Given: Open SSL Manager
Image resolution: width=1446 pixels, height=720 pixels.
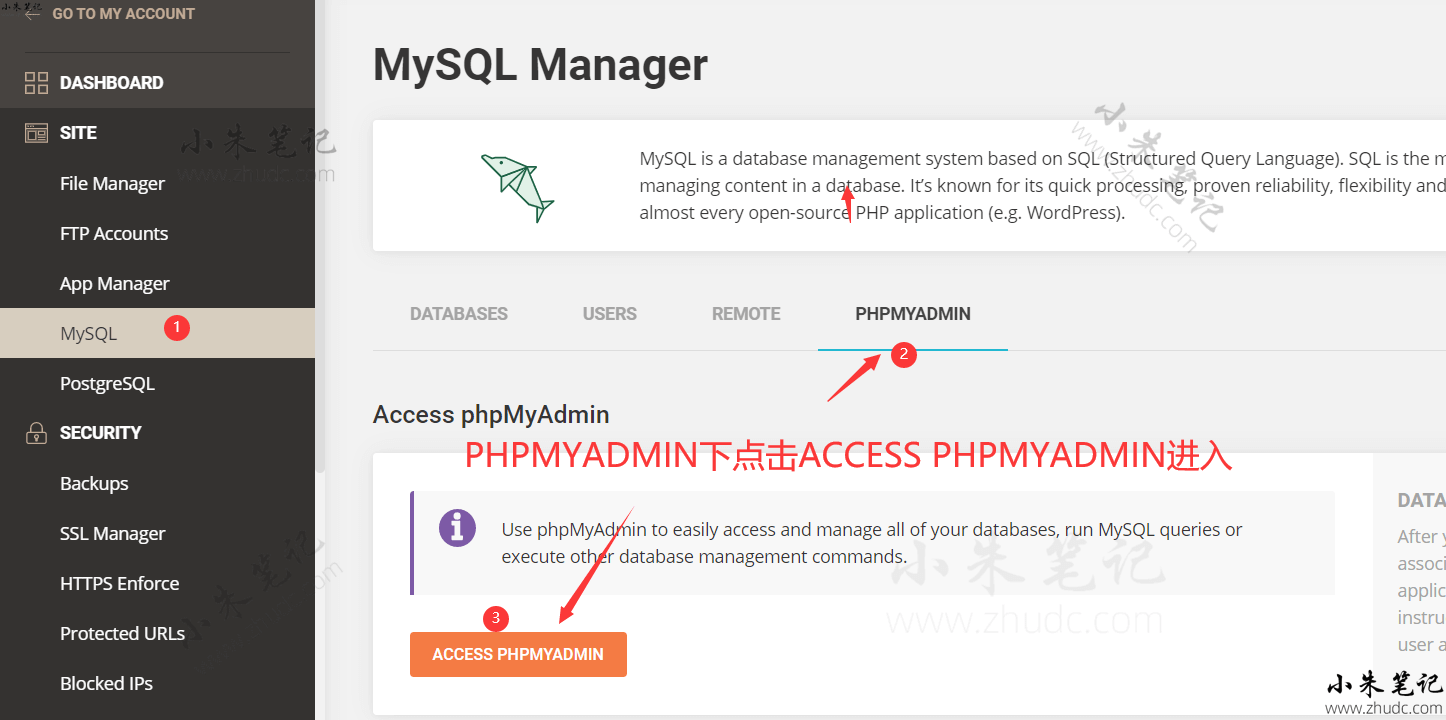Looking at the screenshot, I should pyautogui.click(x=112, y=534).
